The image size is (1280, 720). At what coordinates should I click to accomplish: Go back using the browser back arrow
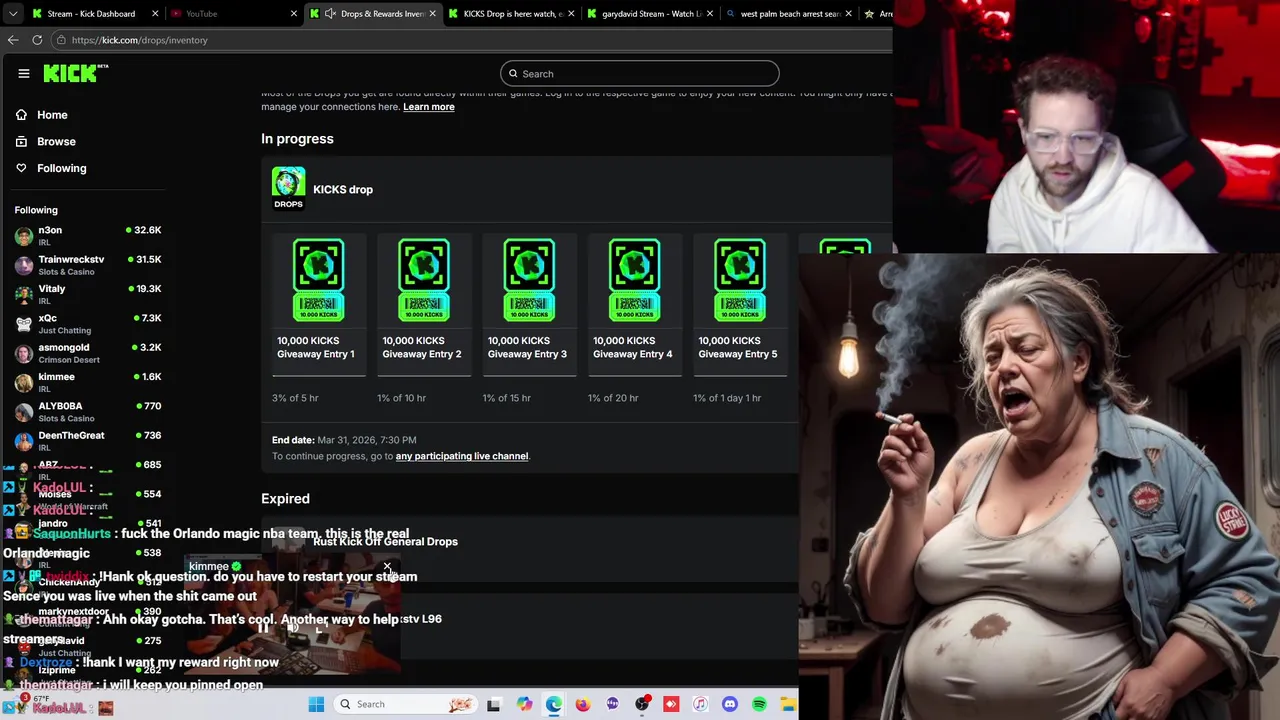tap(13, 40)
